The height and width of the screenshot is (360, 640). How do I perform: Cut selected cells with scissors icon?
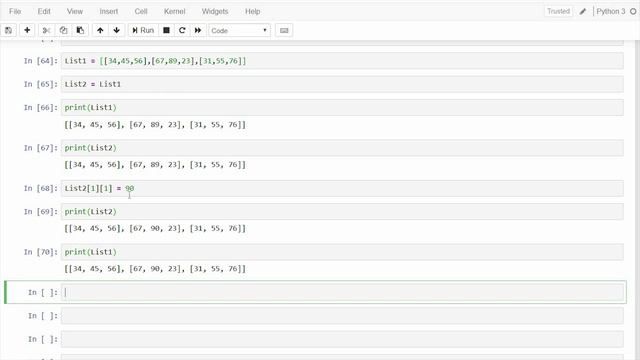coord(46,31)
